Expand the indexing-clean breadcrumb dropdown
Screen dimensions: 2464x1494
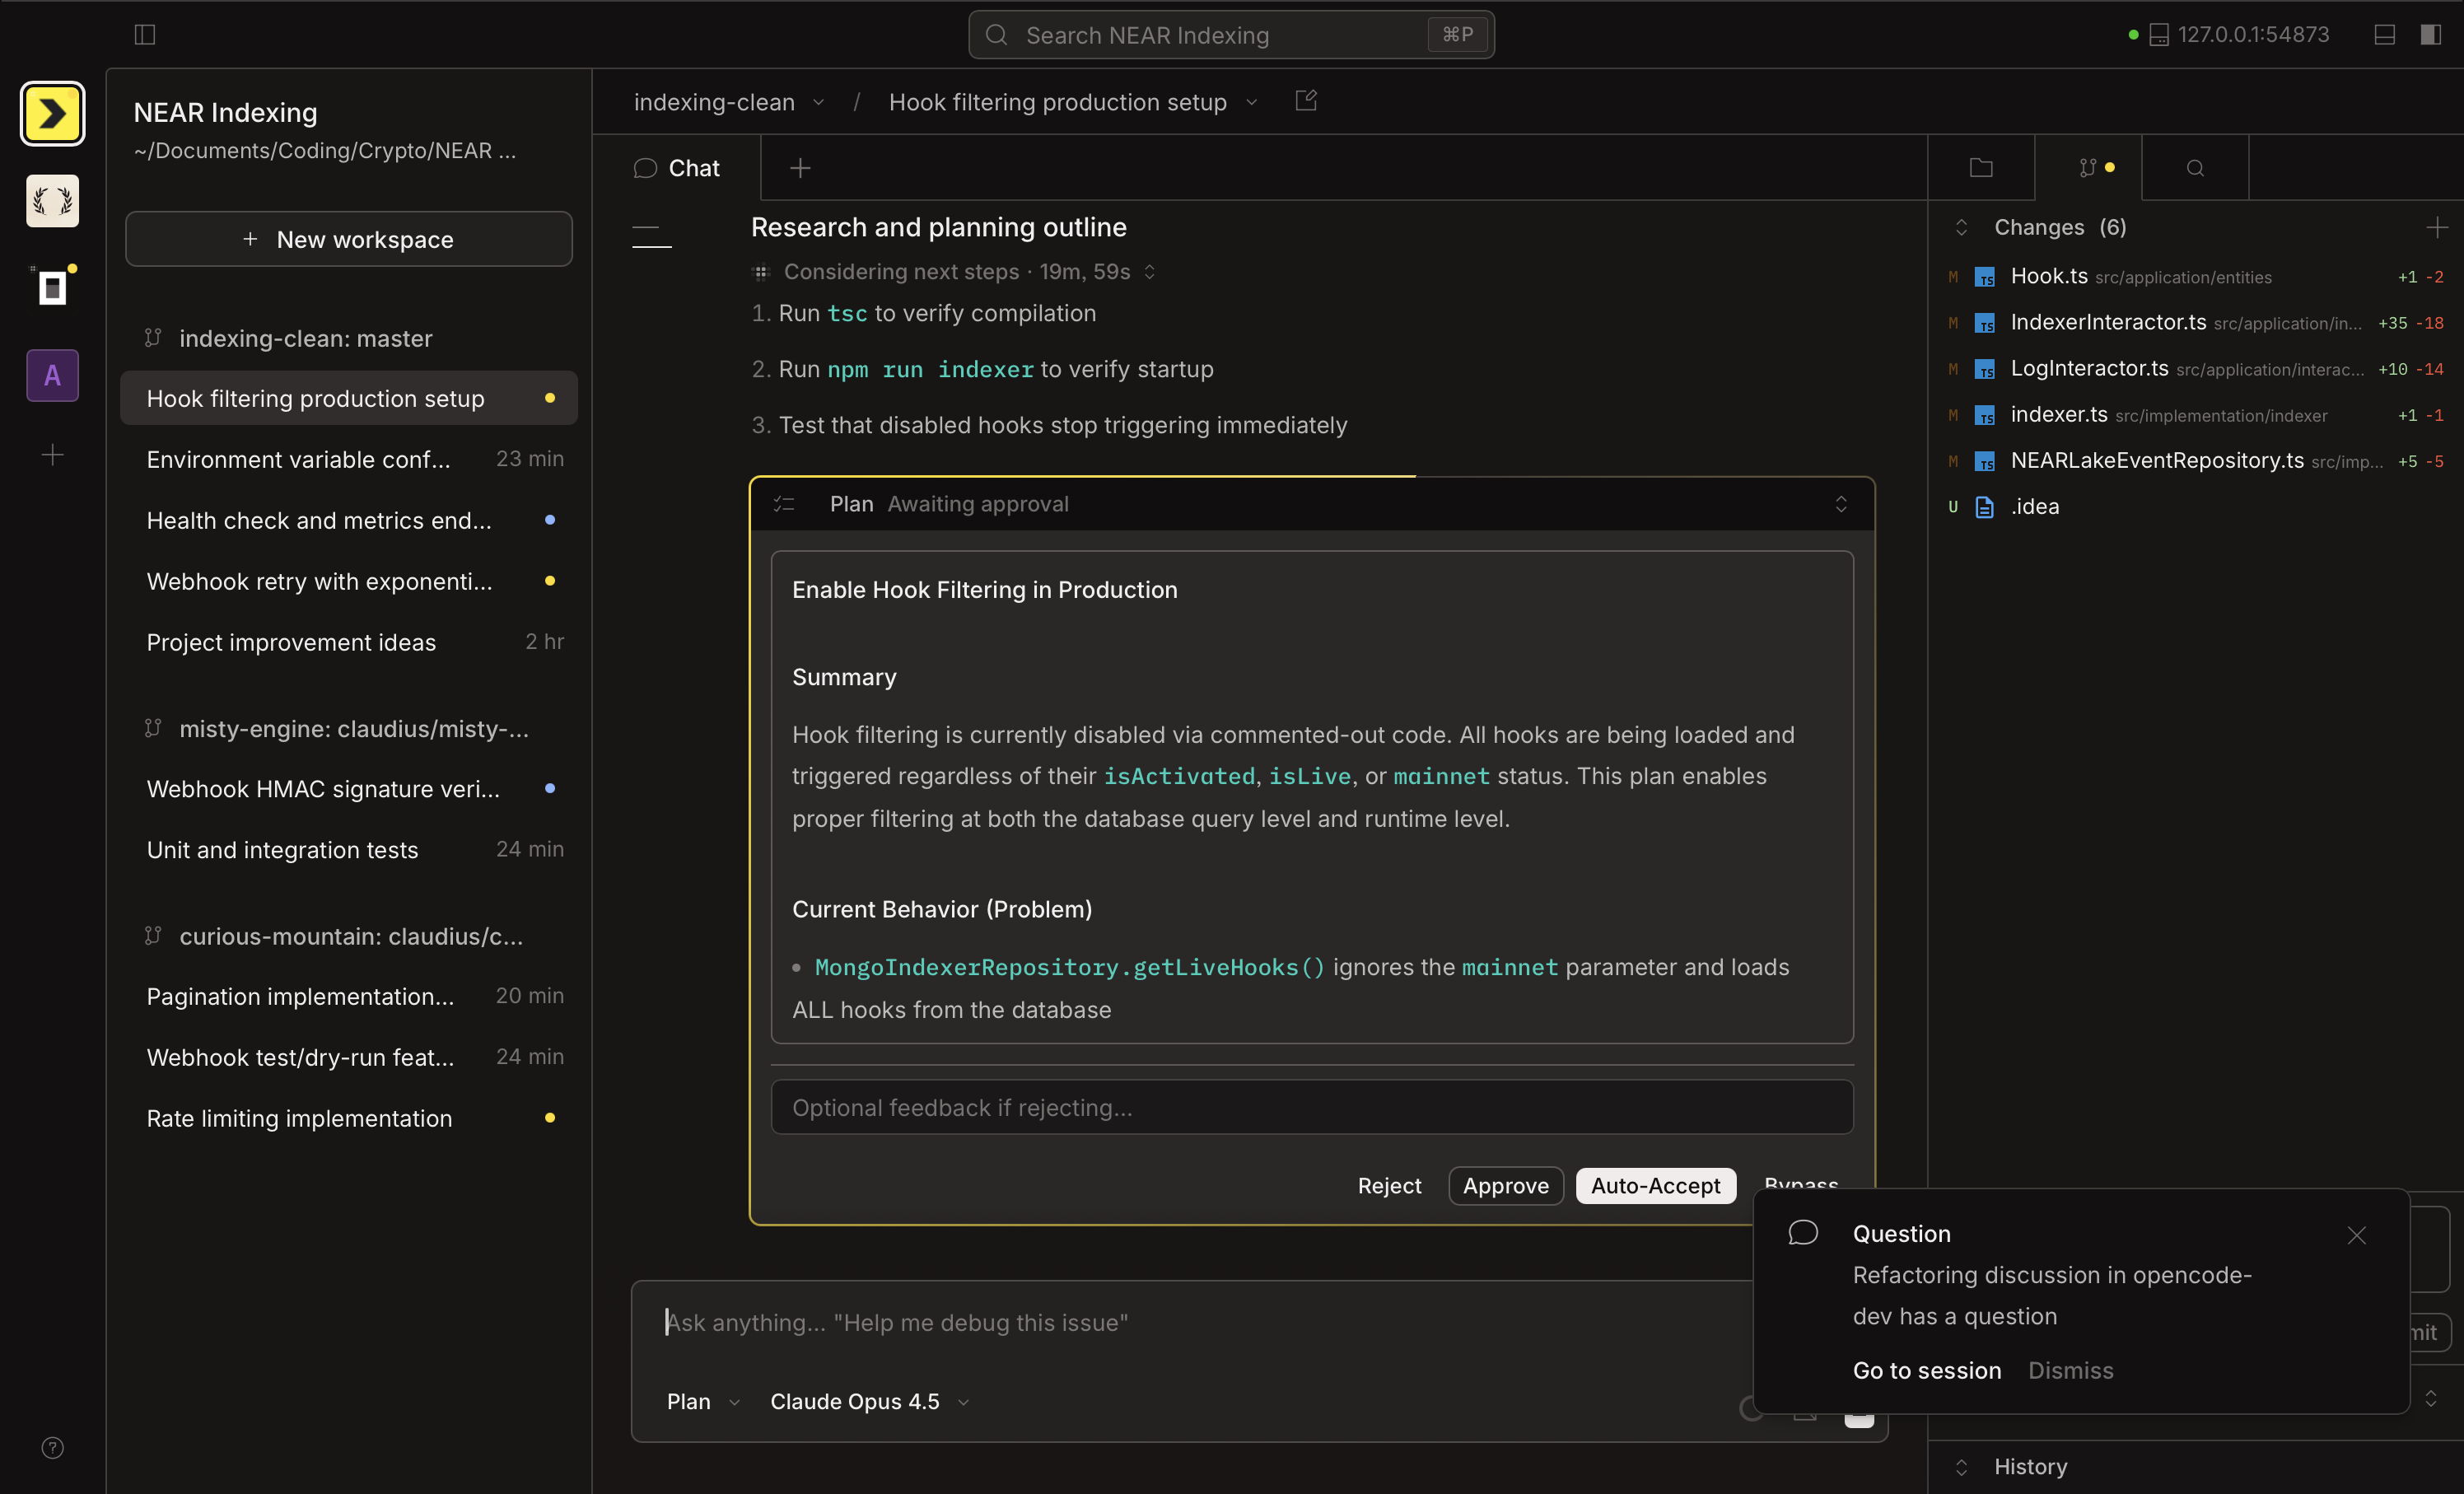click(729, 102)
